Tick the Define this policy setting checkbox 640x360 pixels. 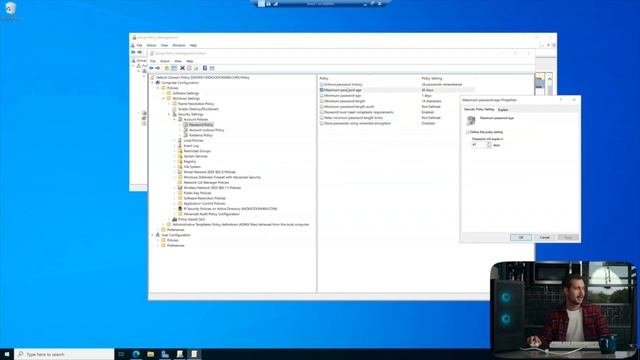pyautogui.click(x=468, y=132)
